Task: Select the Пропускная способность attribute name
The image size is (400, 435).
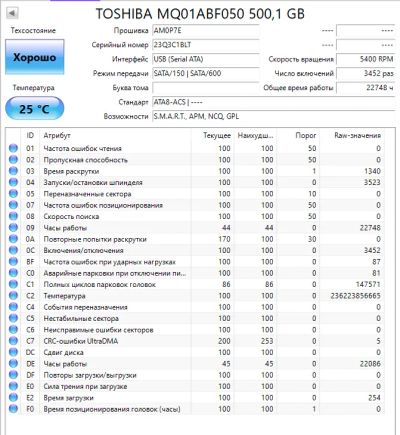Action: tap(85, 160)
